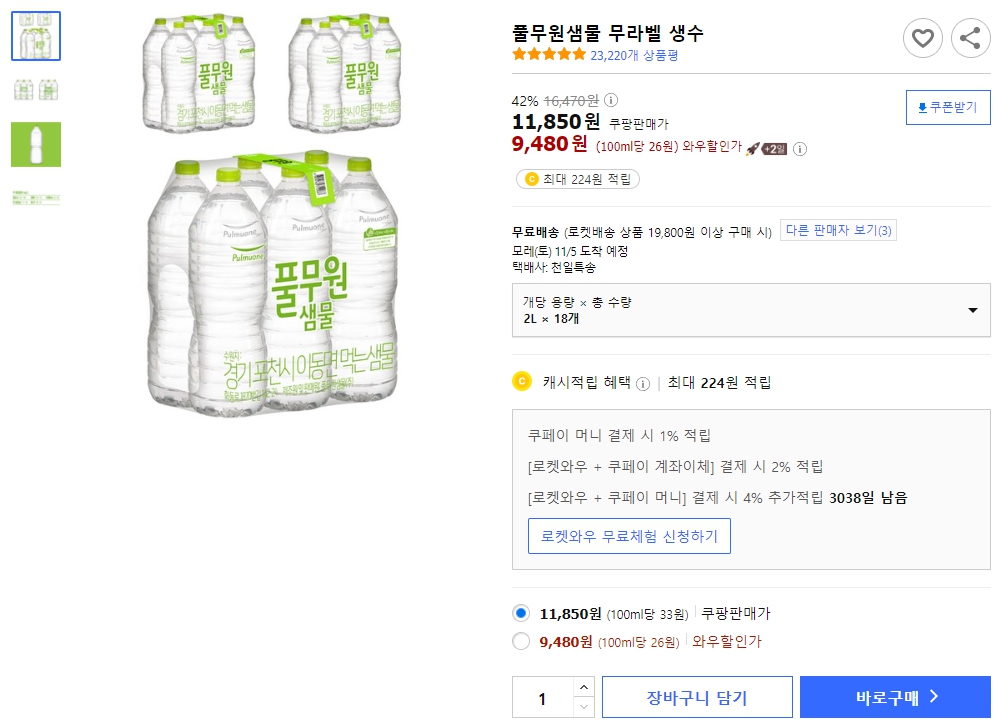
Task: Click the five-star rating stars
Action: (x=548, y=55)
